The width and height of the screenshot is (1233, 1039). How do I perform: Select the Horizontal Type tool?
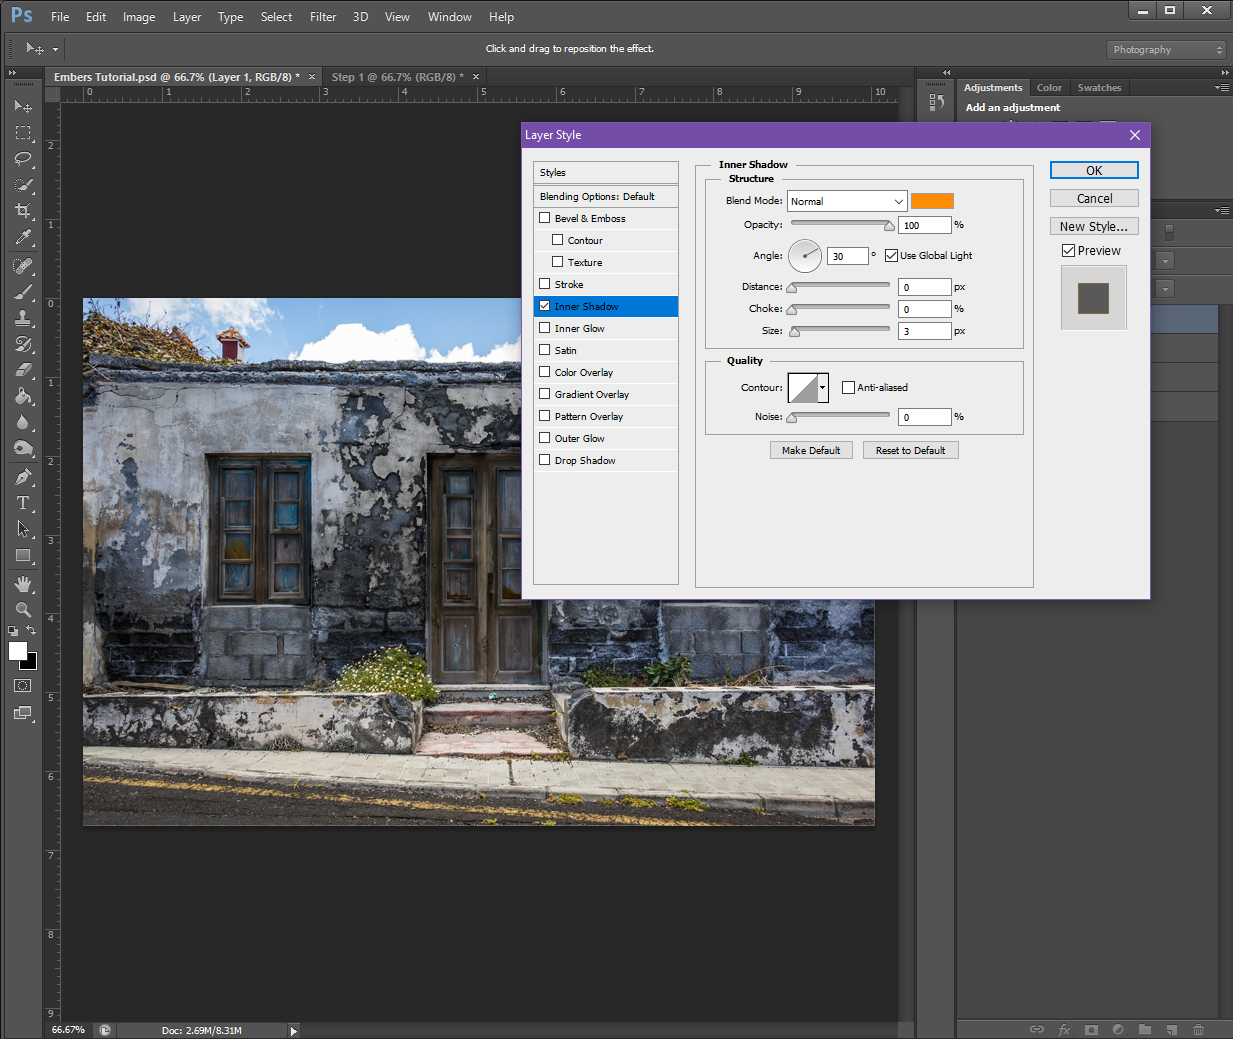(23, 503)
